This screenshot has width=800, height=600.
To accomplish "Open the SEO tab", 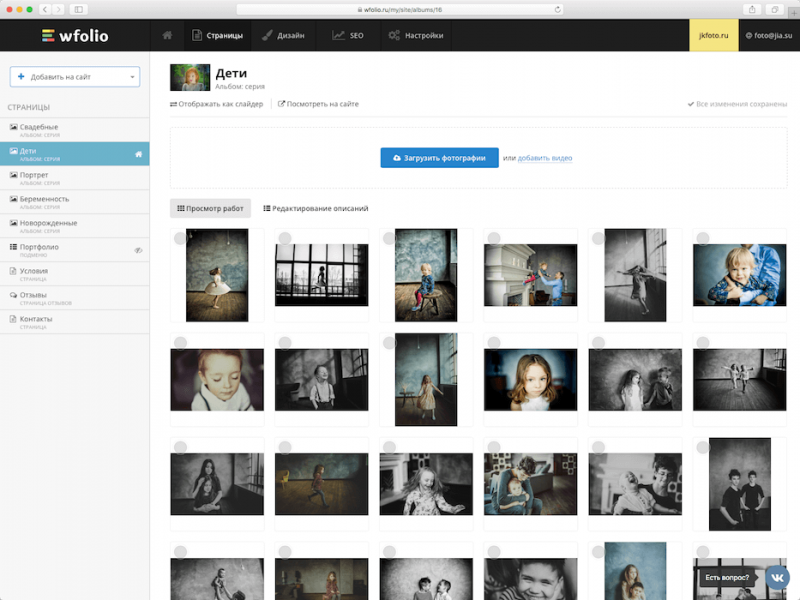I will click(347, 35).
